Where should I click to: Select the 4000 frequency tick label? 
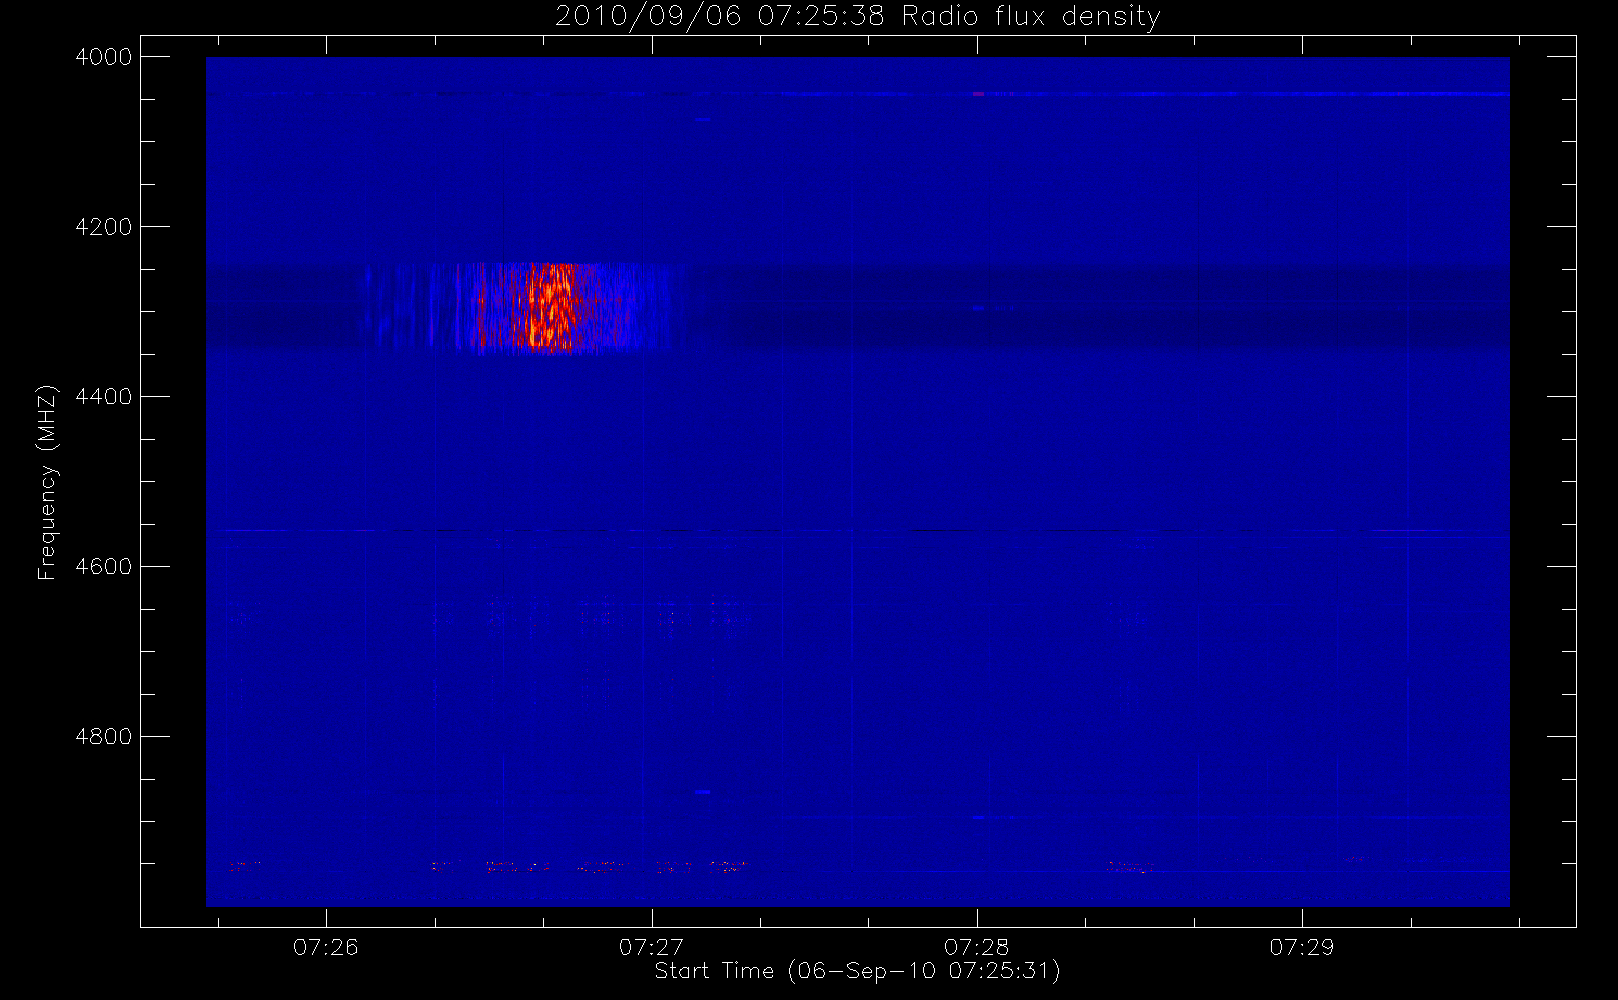104,57
